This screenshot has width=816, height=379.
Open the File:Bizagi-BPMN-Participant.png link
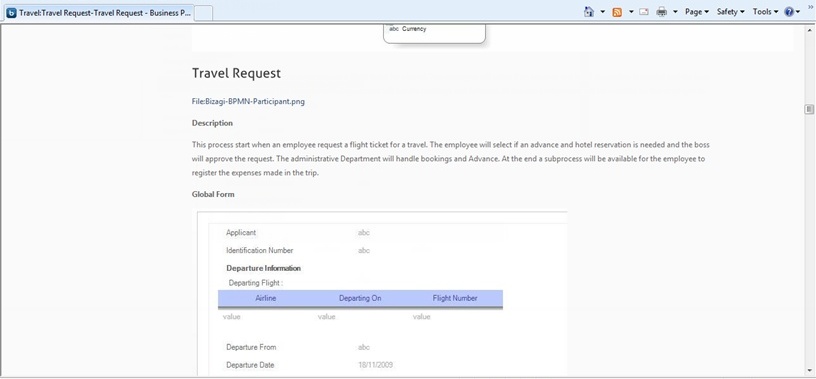pos(248,102)
